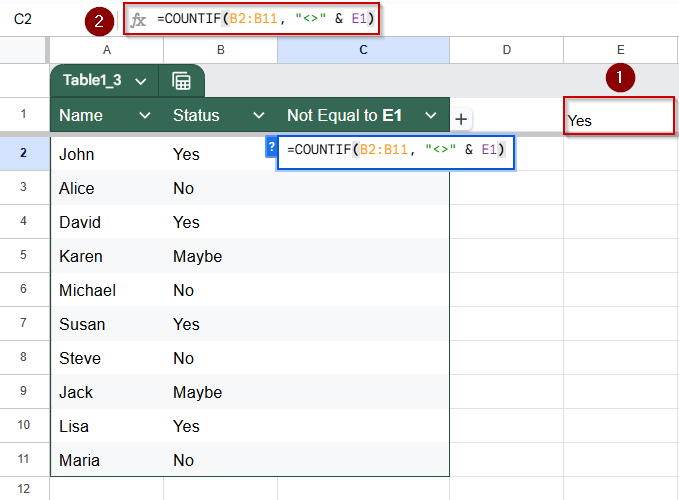Select row 12 header
679x500 pixels.
pos(23,489)
